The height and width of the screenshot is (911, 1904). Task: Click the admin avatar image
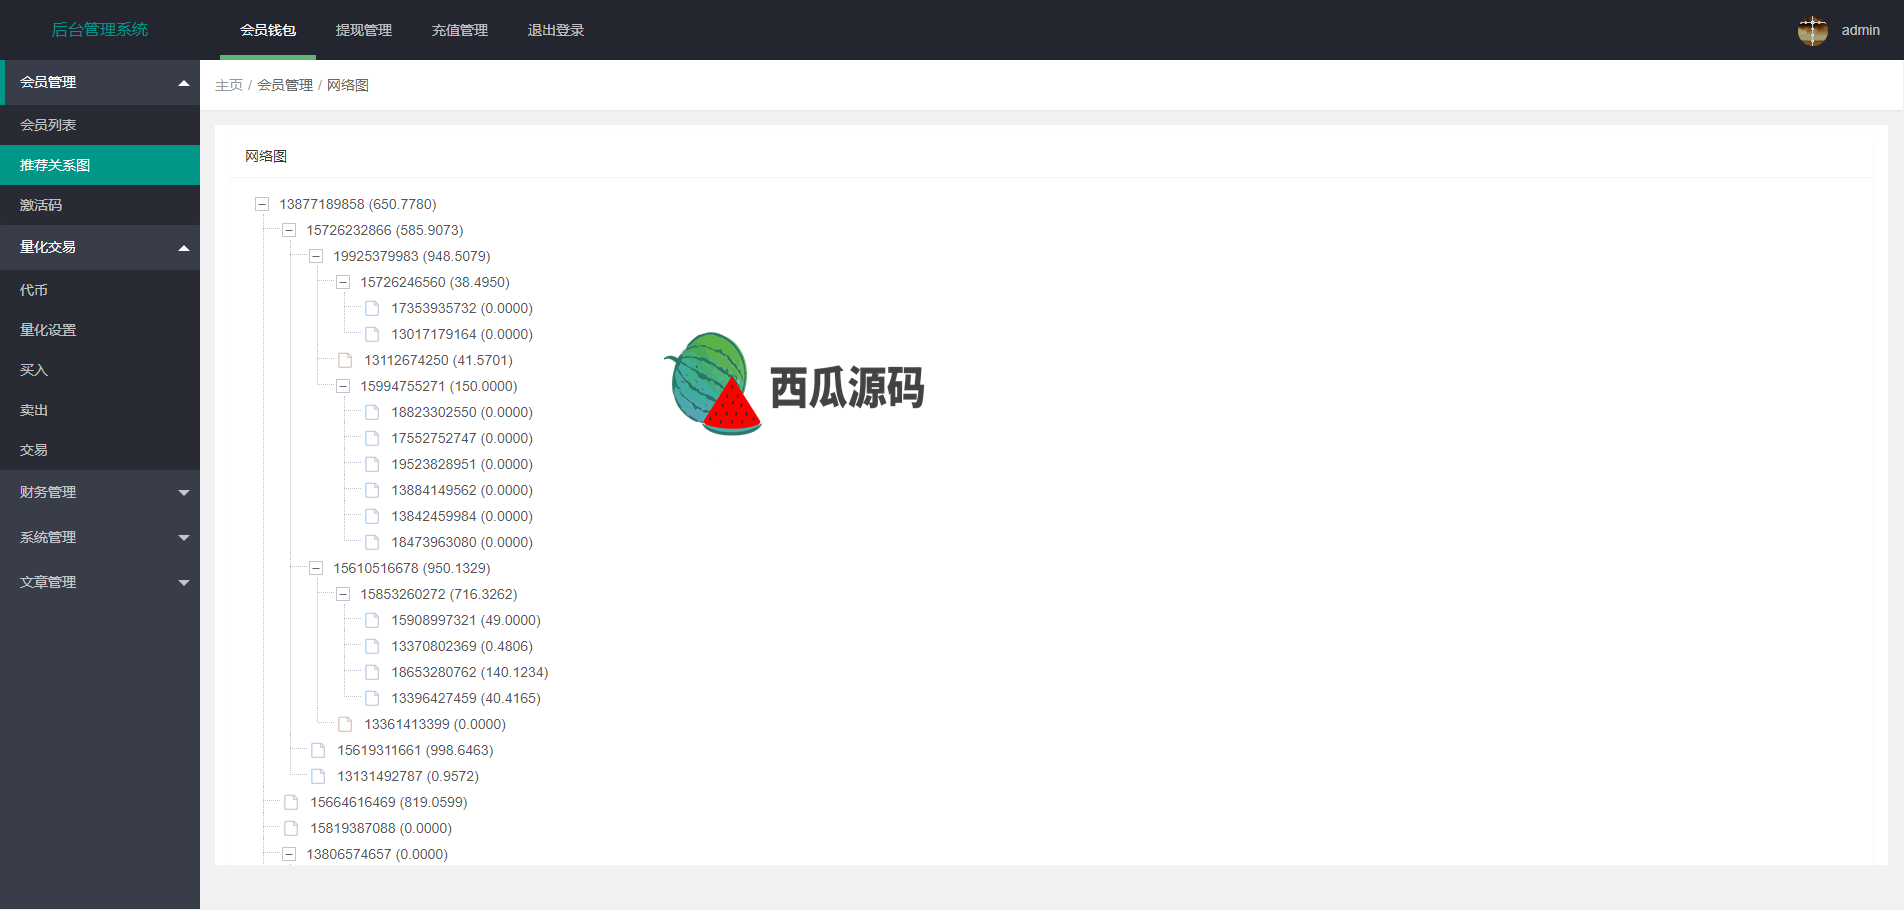(1812, 30)
